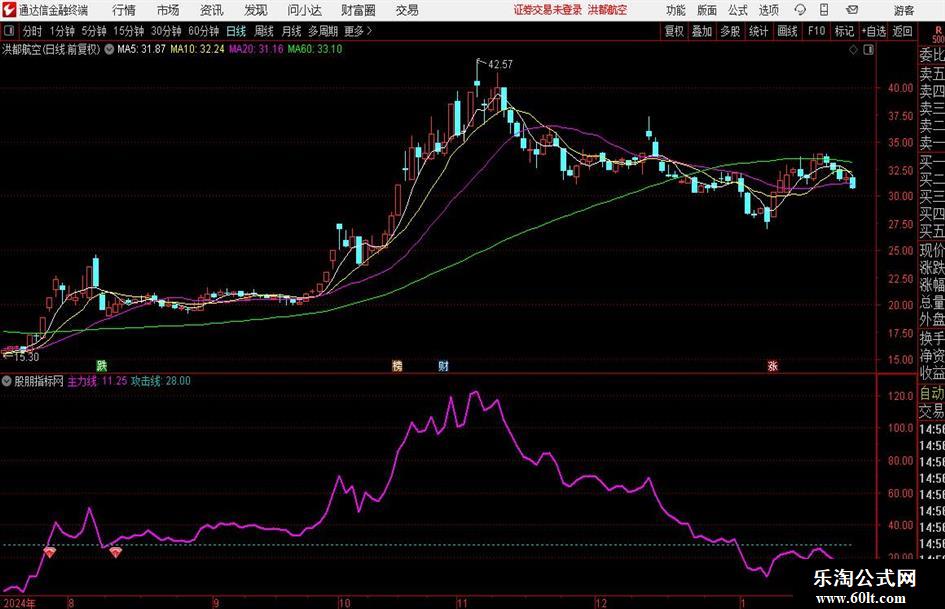Click the 2024年 label on the time axis
Screen dimensions: 945x609
click(19, 603)
